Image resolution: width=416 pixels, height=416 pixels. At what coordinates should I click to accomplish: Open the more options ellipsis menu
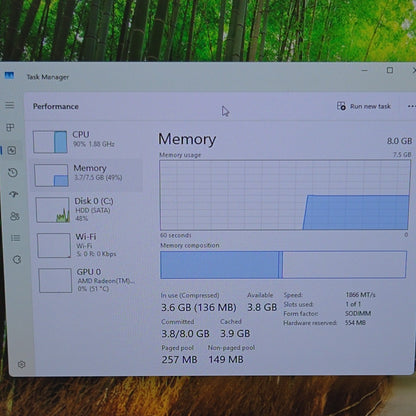[411, 106]
